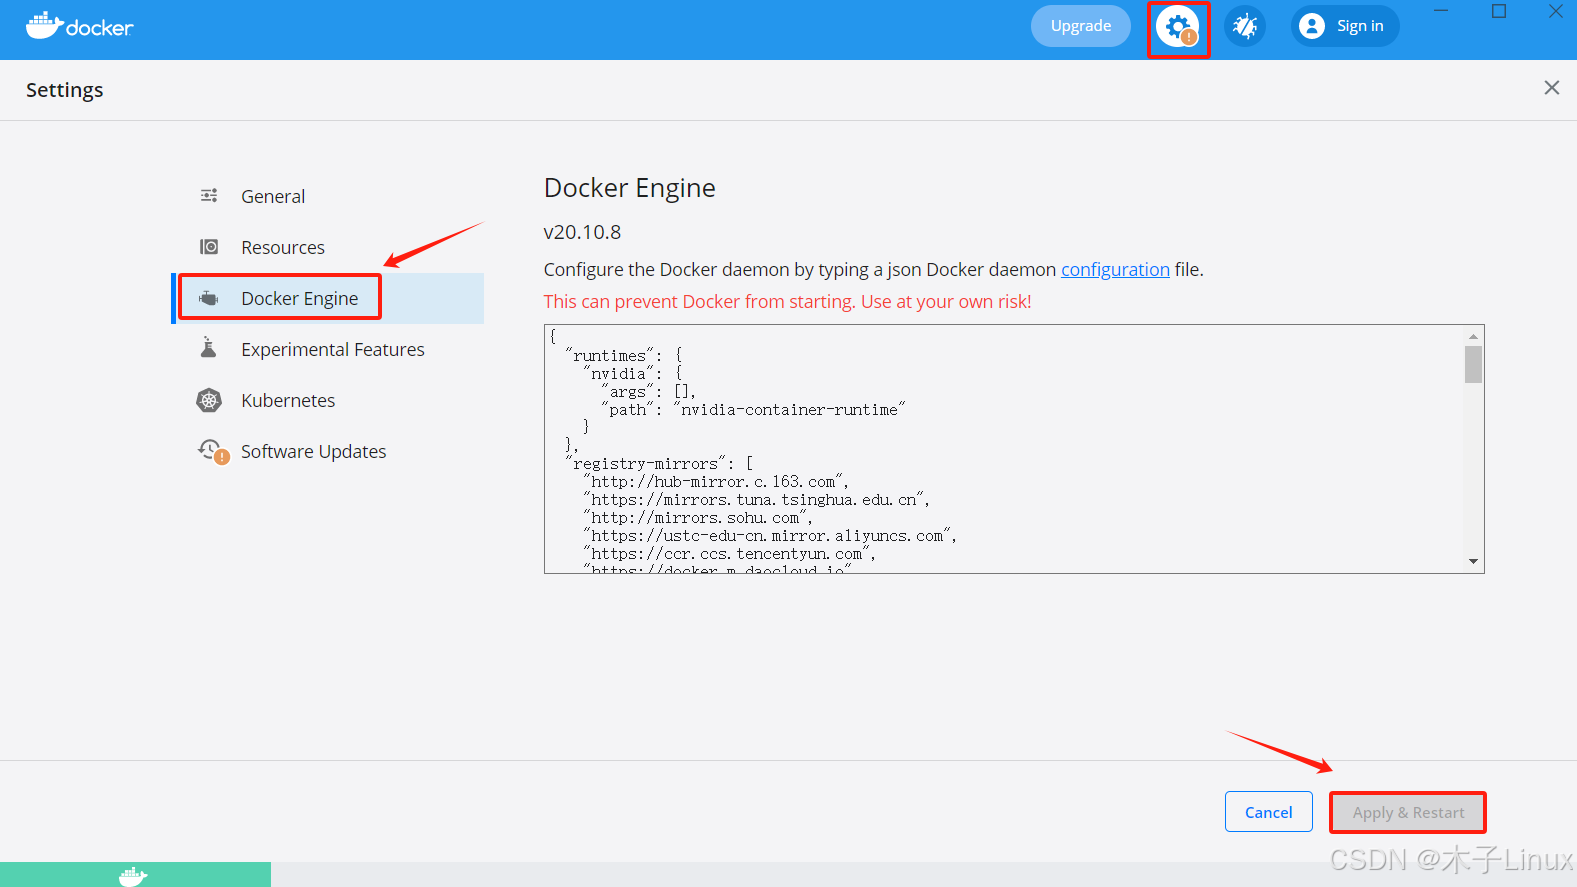This screenshot has height=887, width=1577.
Task: Click the Experimental Features flask icon
Action: pyautogui.click(x=209, y=348)
